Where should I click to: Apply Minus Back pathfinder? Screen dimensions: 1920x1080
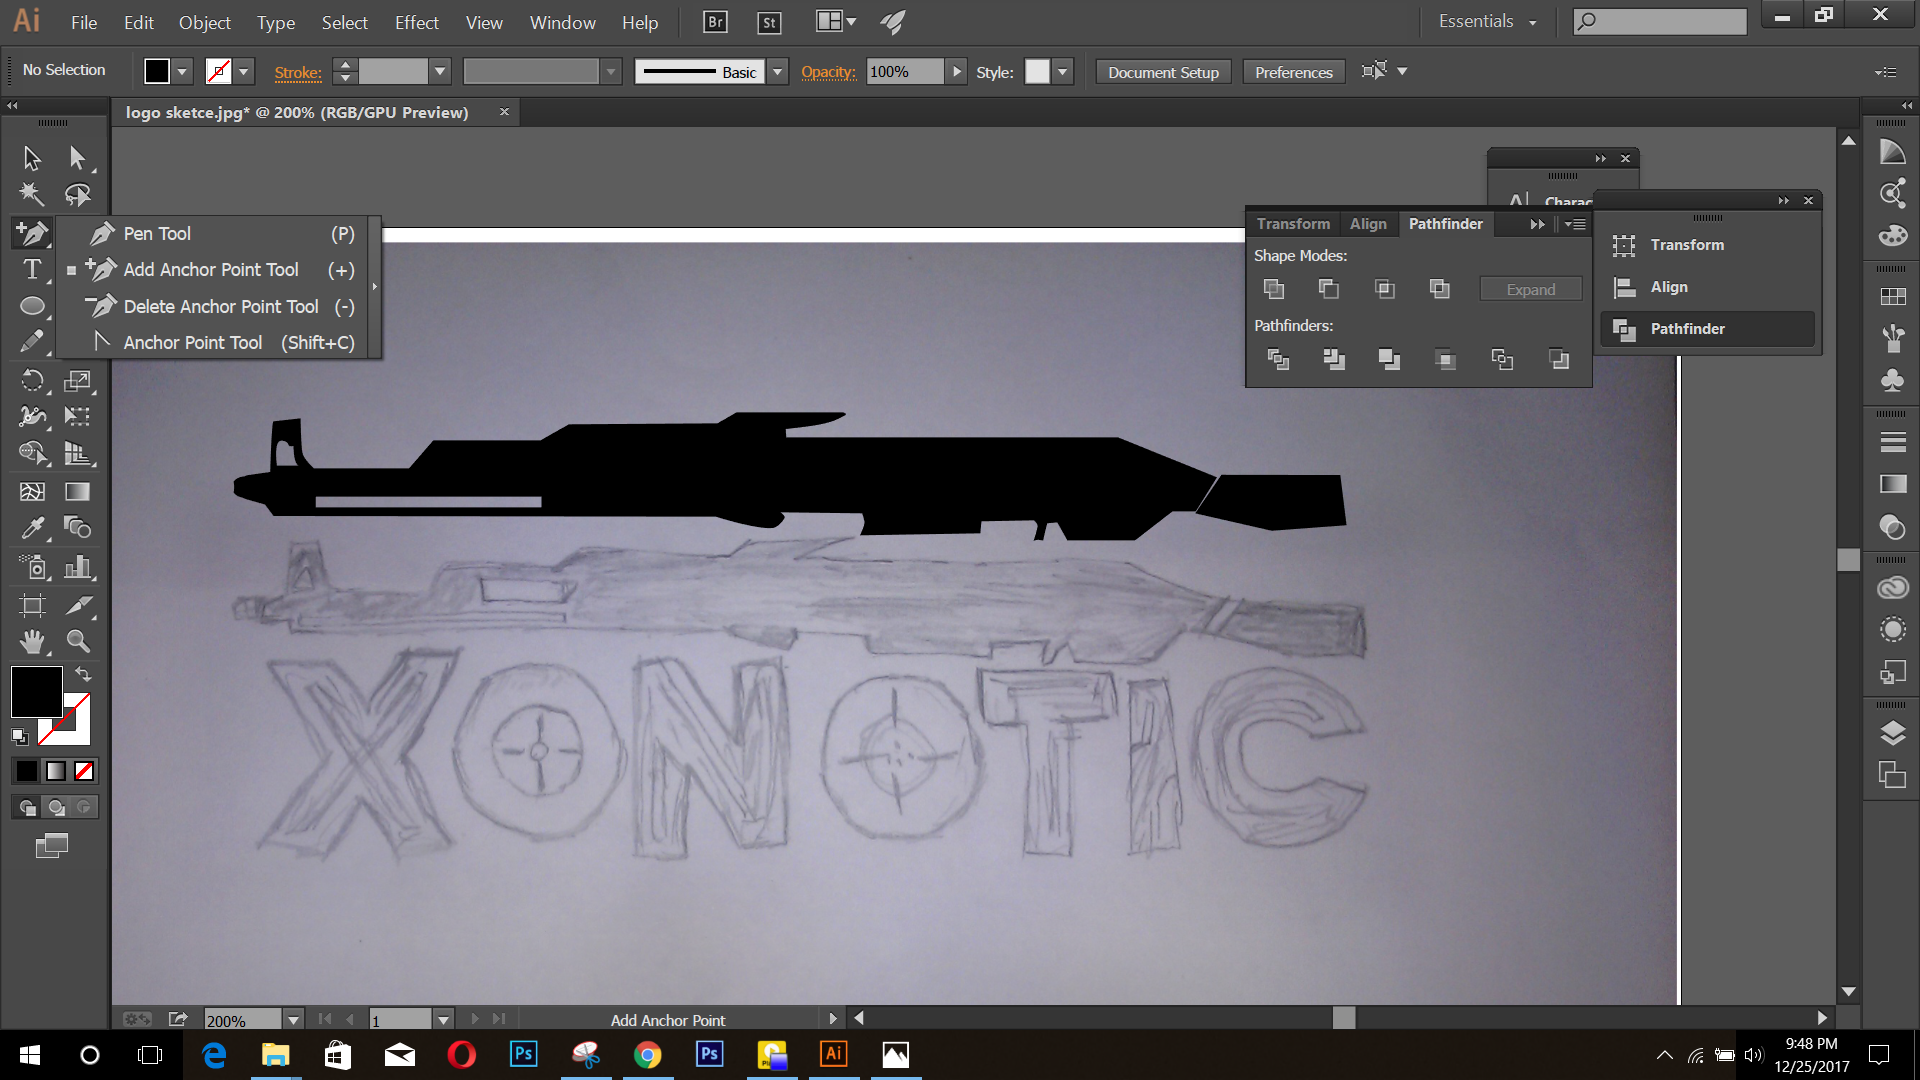(1559, 359)
